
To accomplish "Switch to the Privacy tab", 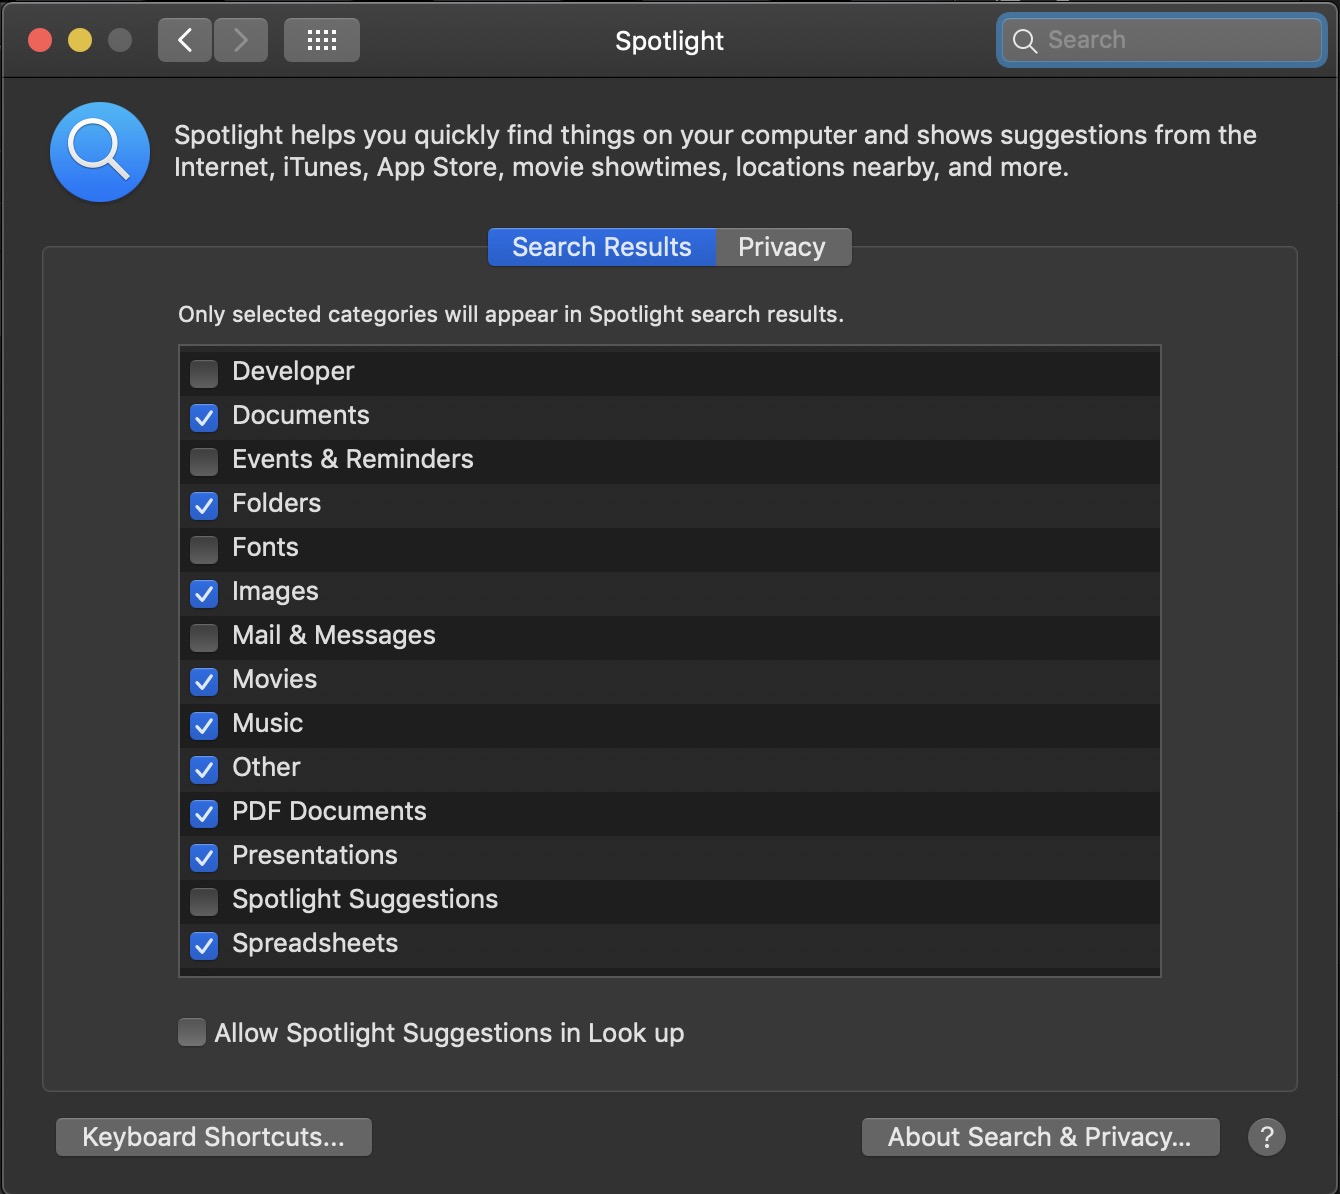I will (783, 247).
